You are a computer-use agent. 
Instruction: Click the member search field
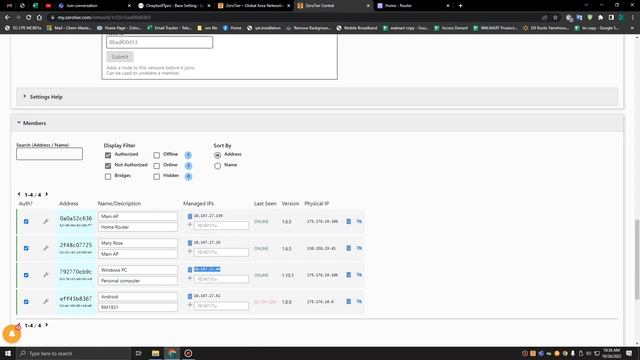(49, 154)
